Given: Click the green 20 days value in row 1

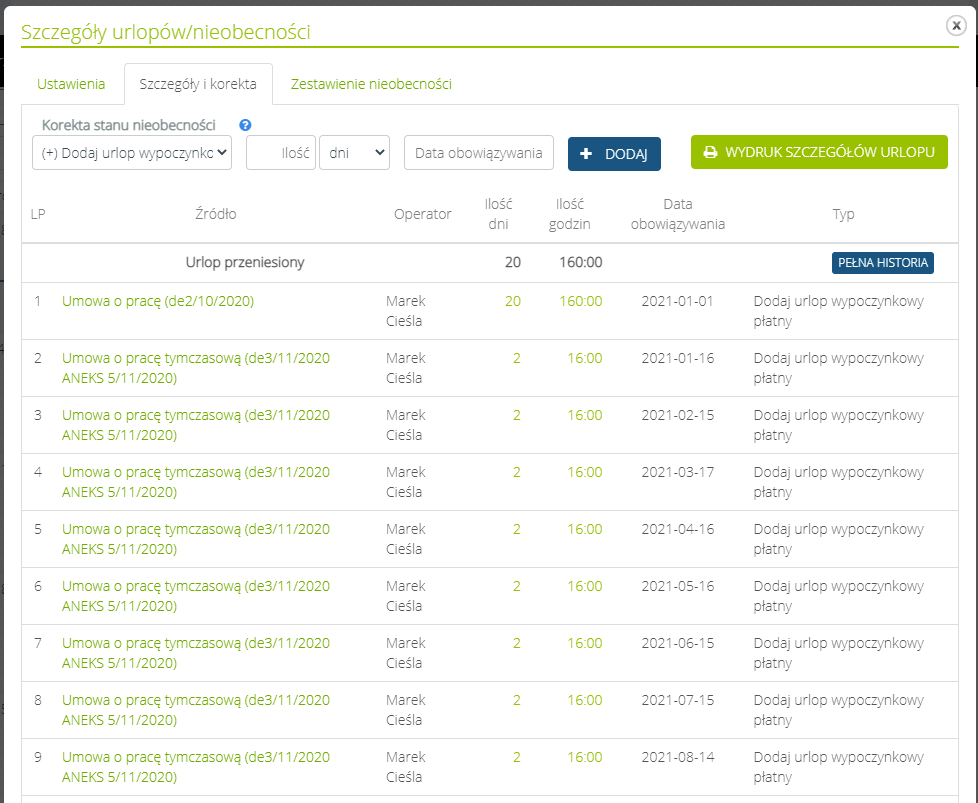Looking at the screenshot, I should (512, 301).
